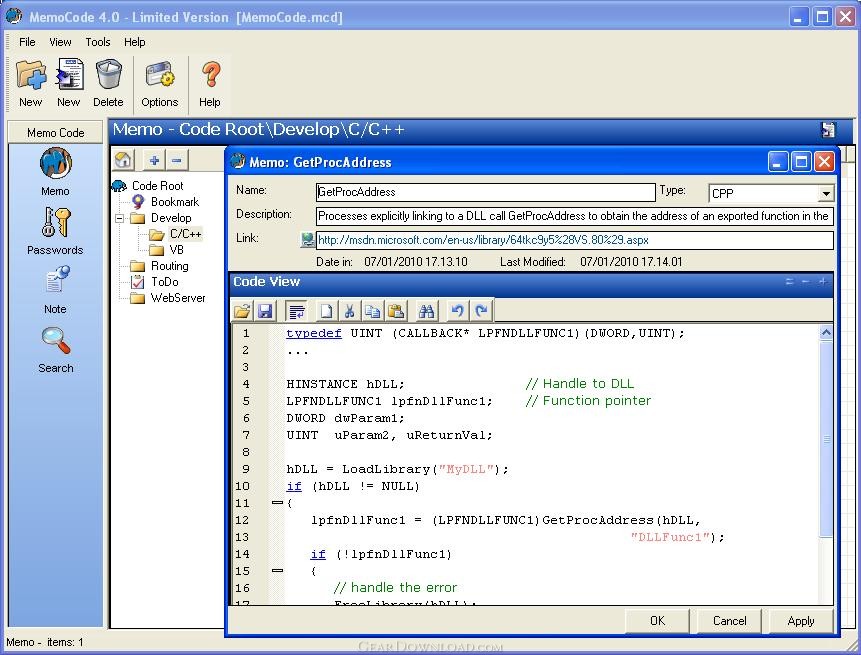Select the ToDo item in the tree
The image size is (861, 655).
[165, 282]
